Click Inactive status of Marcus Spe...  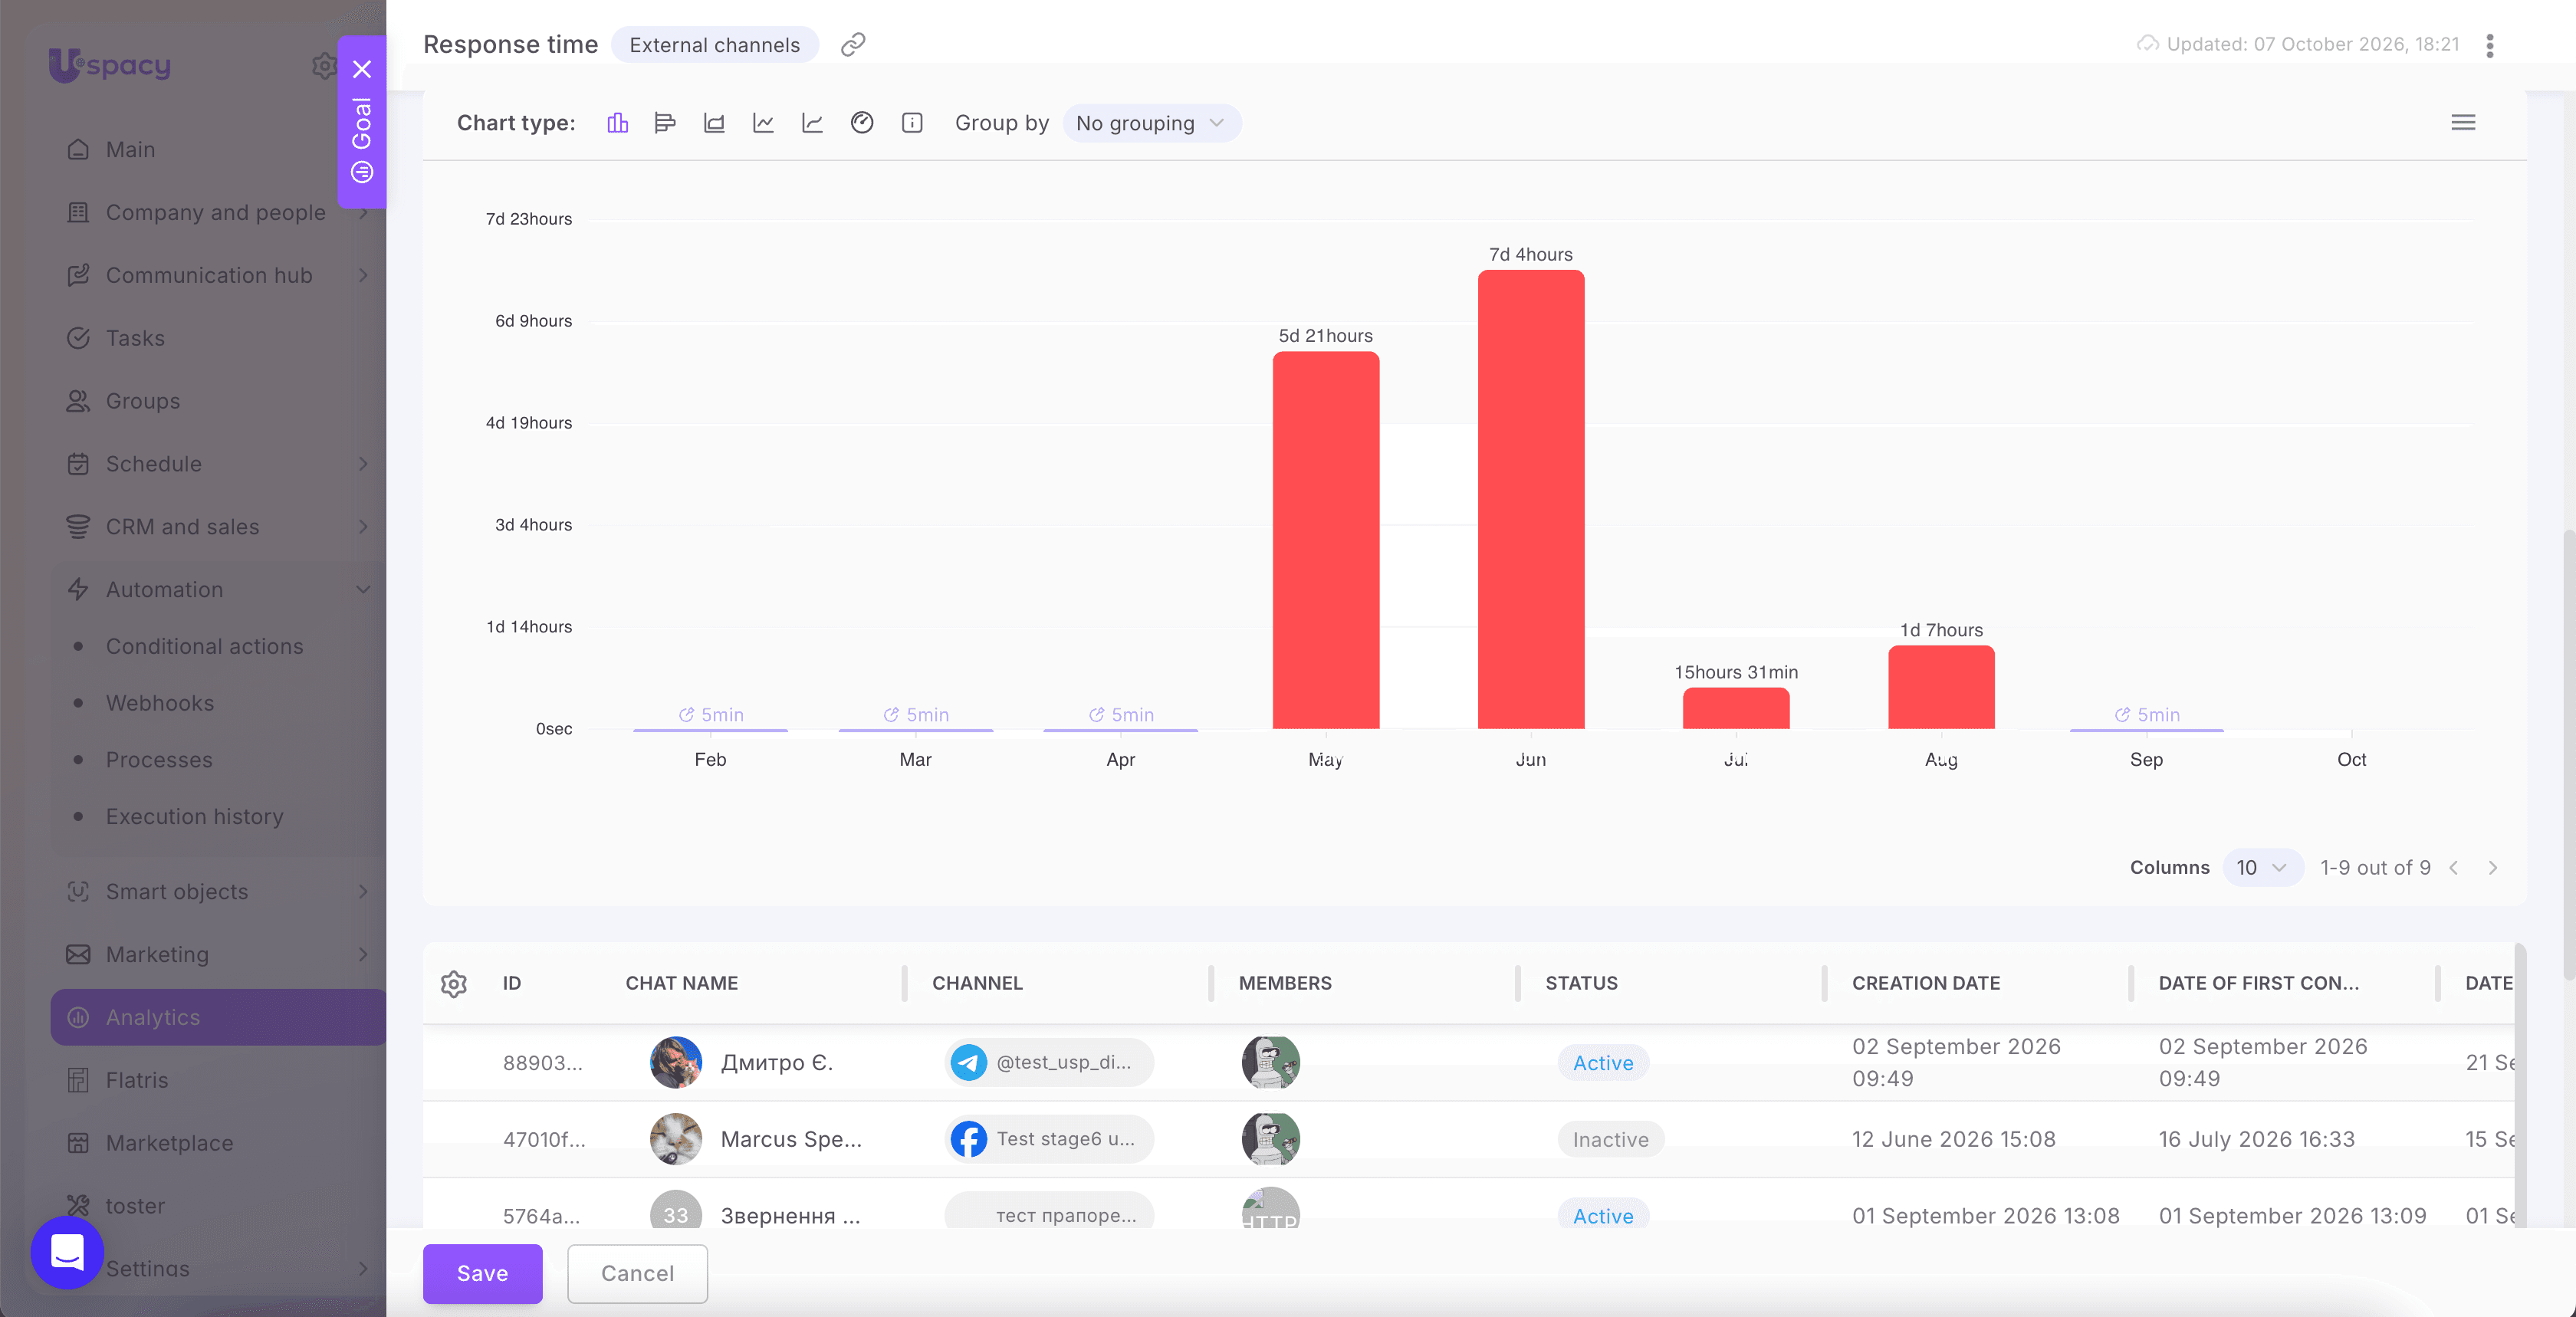[1611, 1139]
